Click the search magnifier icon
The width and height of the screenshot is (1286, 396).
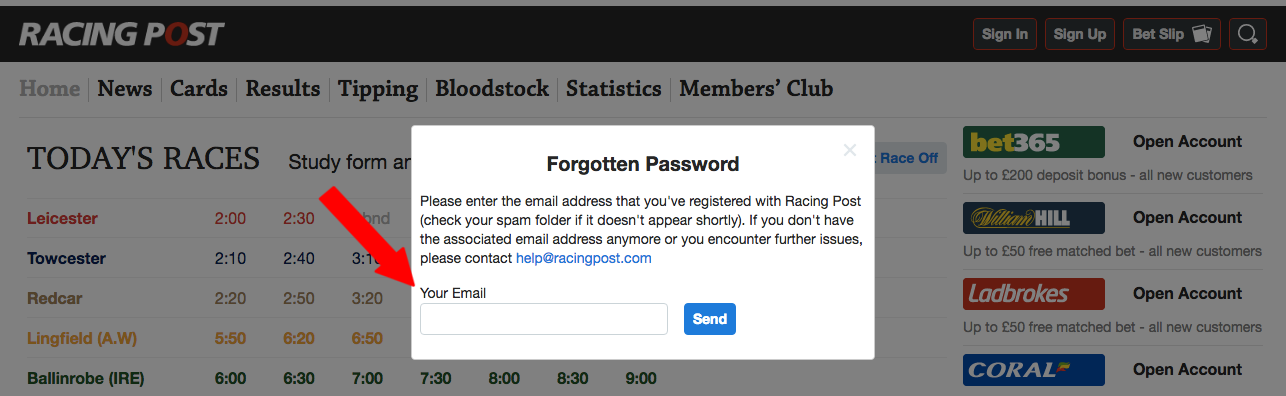(x=1247, y=34)
